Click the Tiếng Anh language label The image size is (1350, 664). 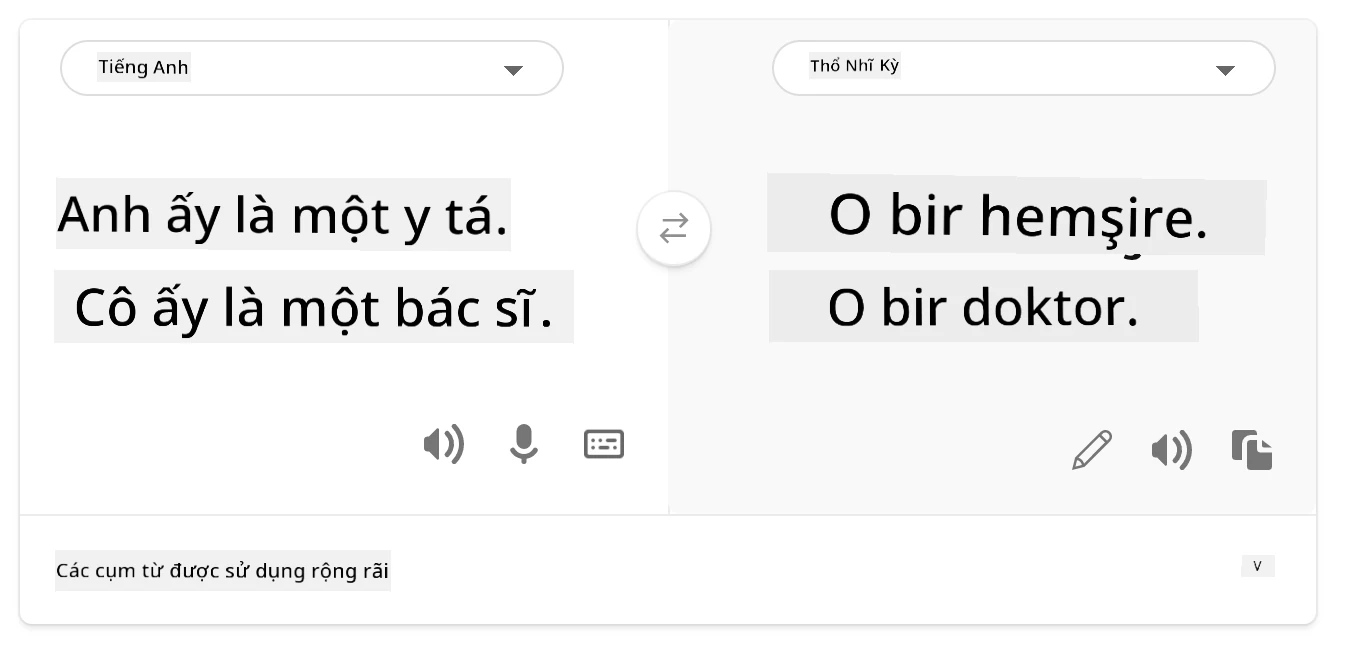pos(143,68)
